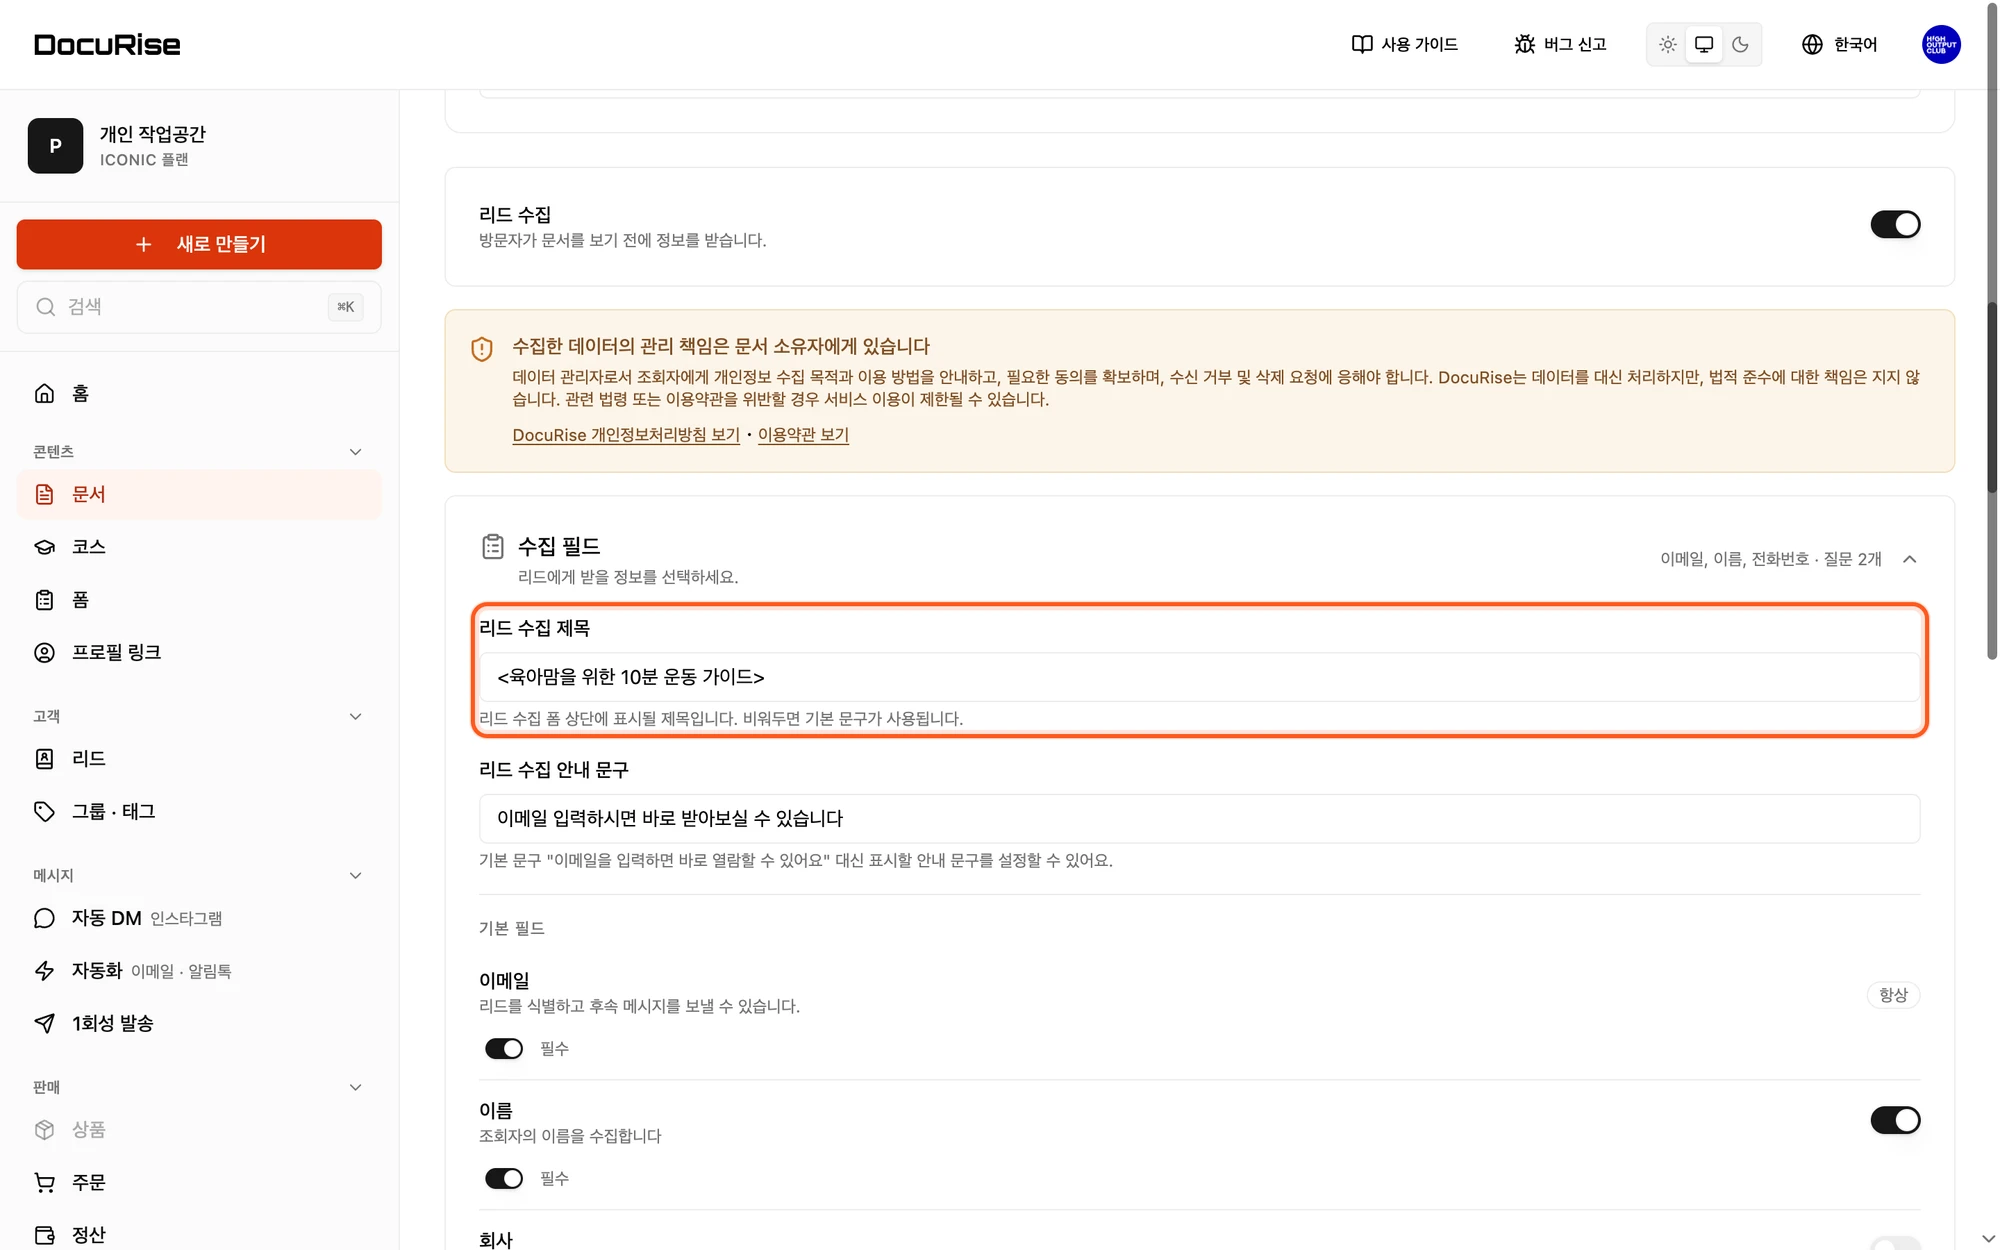Click the 1회성 발송 paper plane icon
This screenshot has height=1250, width=2000.
[44, 1023]
